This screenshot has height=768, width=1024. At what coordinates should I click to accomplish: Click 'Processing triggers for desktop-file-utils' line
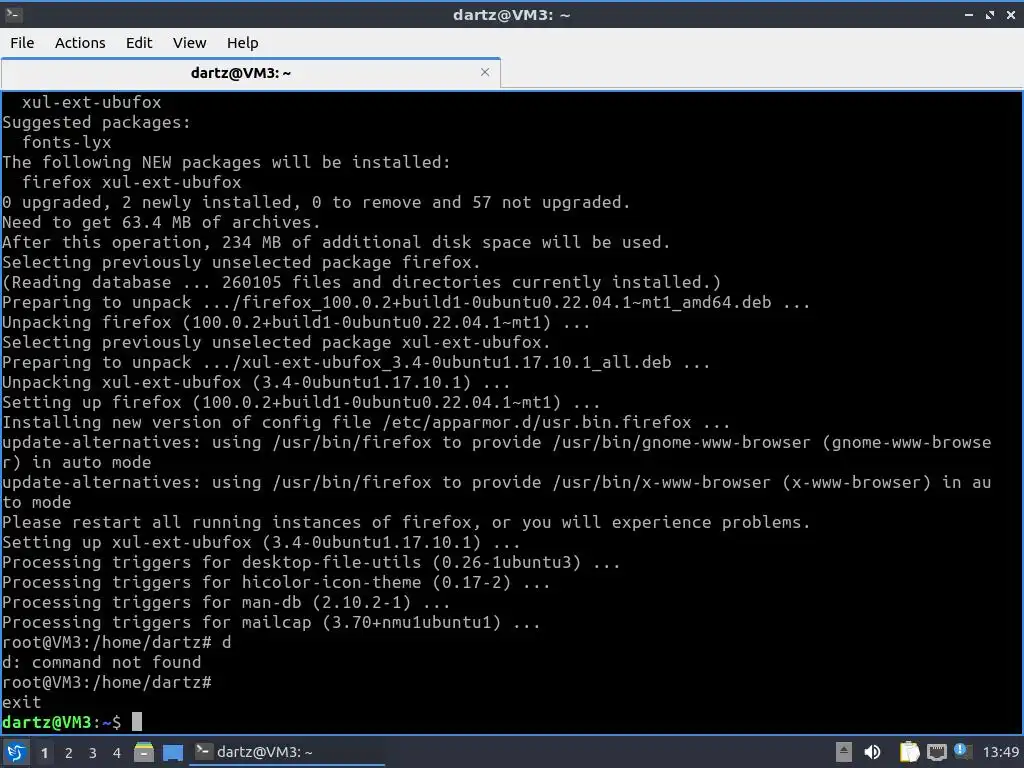click(x=311, y=562)
